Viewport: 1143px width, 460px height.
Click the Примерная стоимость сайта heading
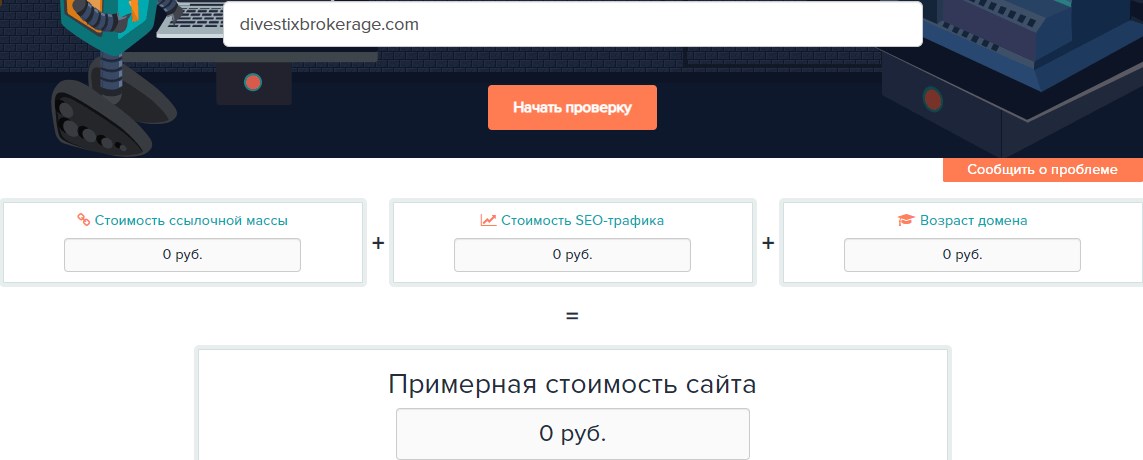point(572,384)
